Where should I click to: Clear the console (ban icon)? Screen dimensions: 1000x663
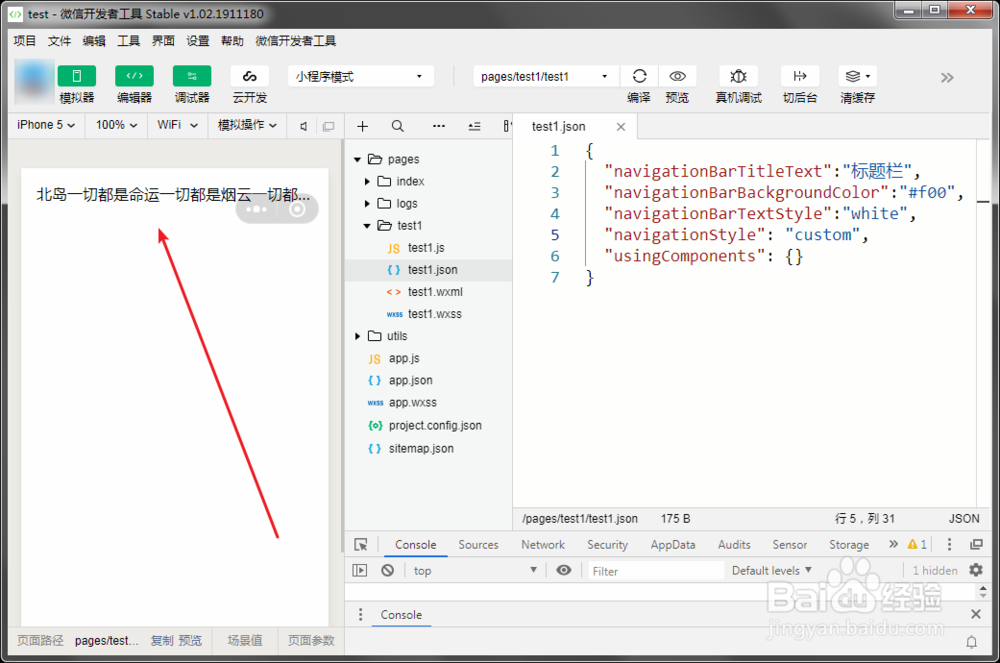(387, 571)
